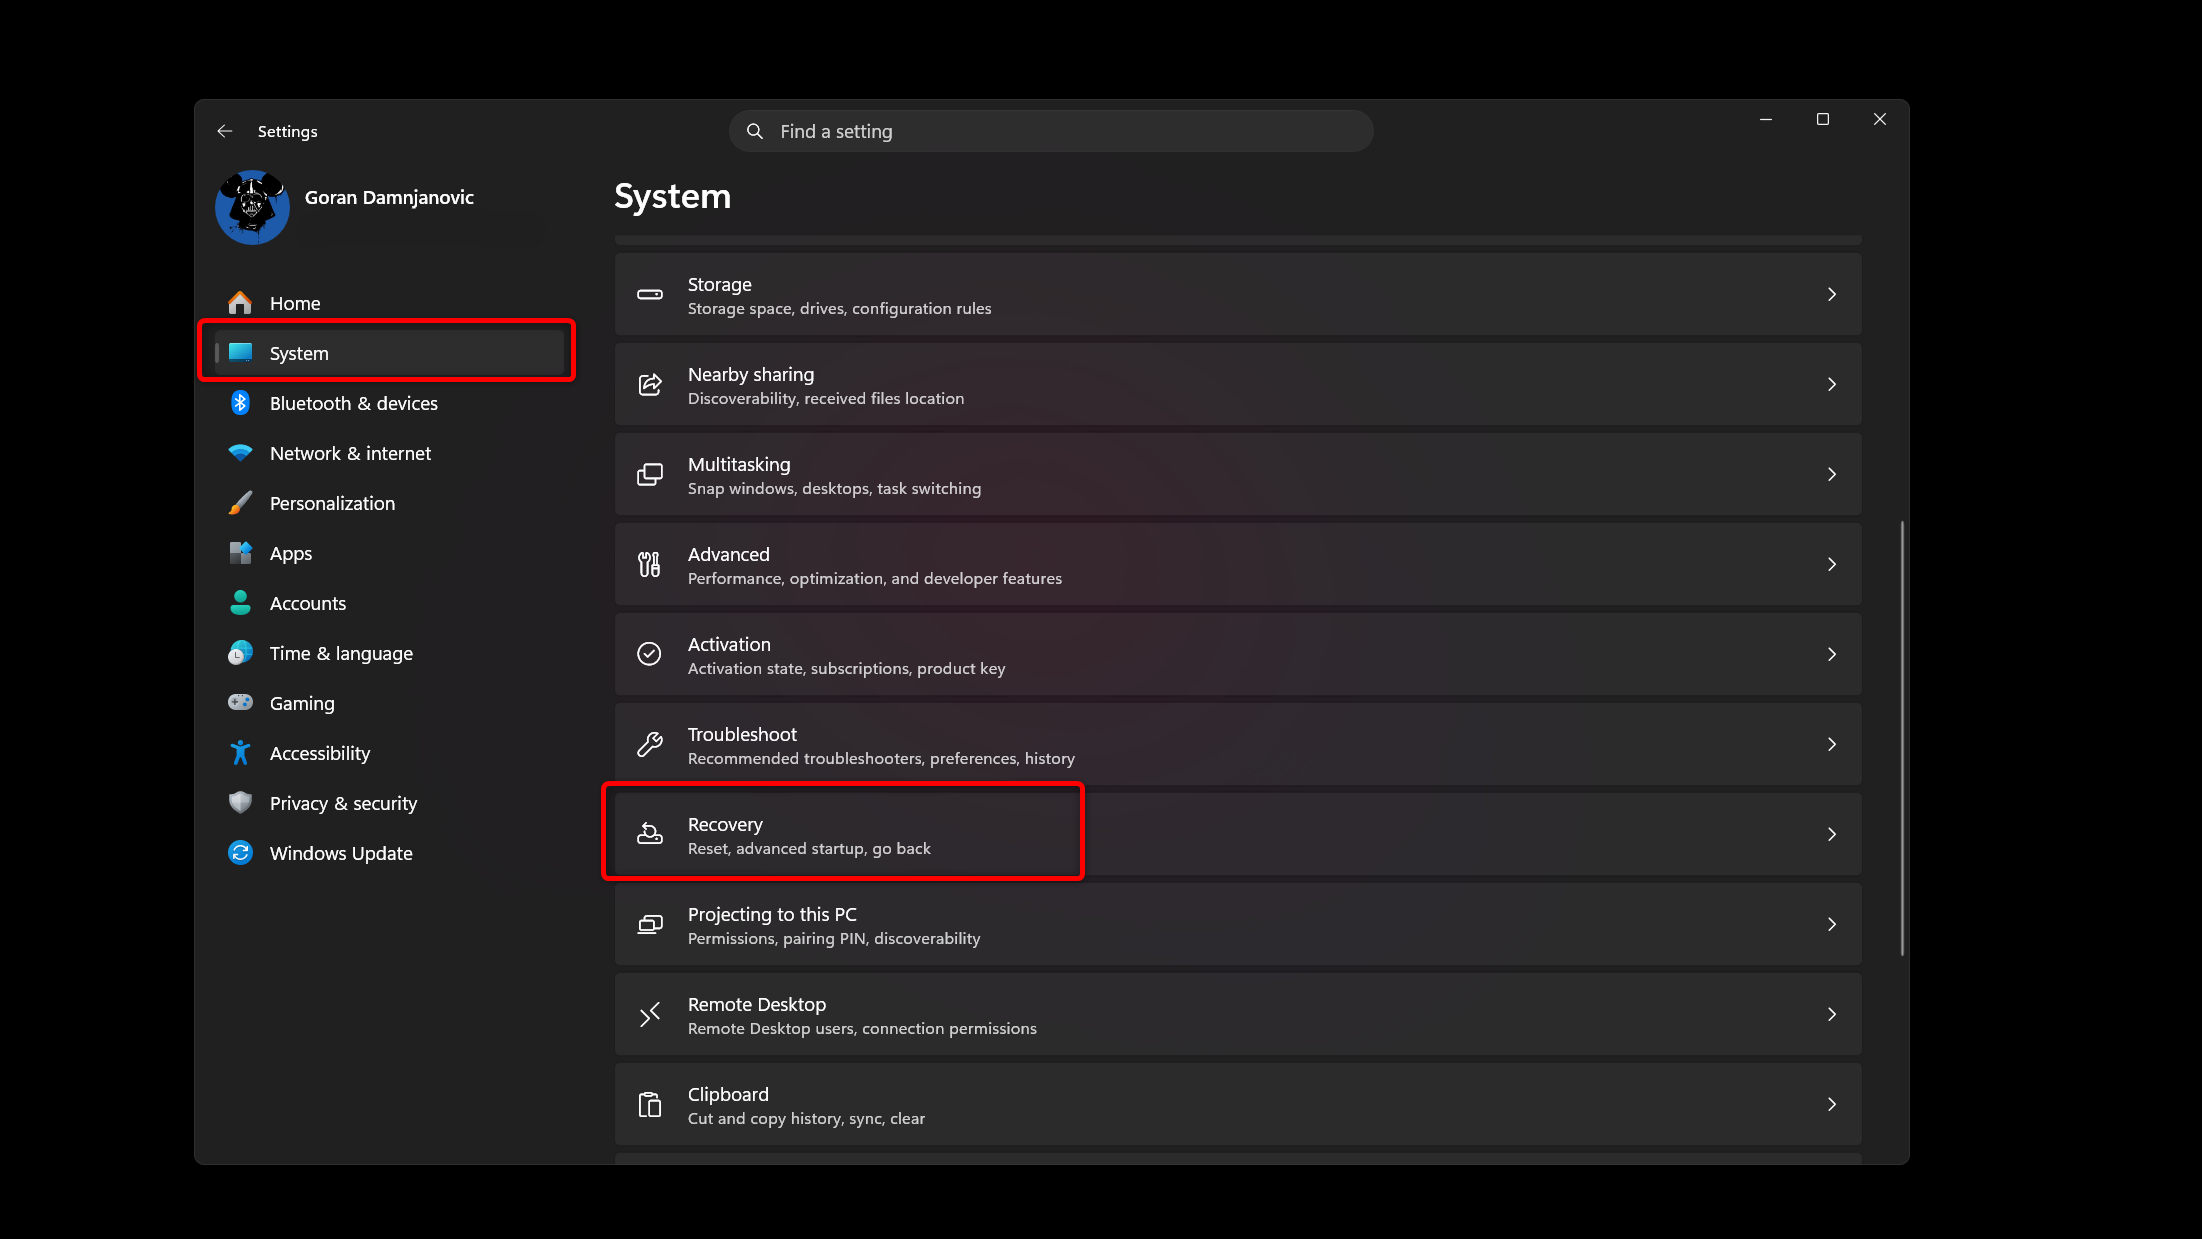Screen dimensions: 2202x1239
Task: Click the Activation row chevron
Action: click(x=1832, y=654)
